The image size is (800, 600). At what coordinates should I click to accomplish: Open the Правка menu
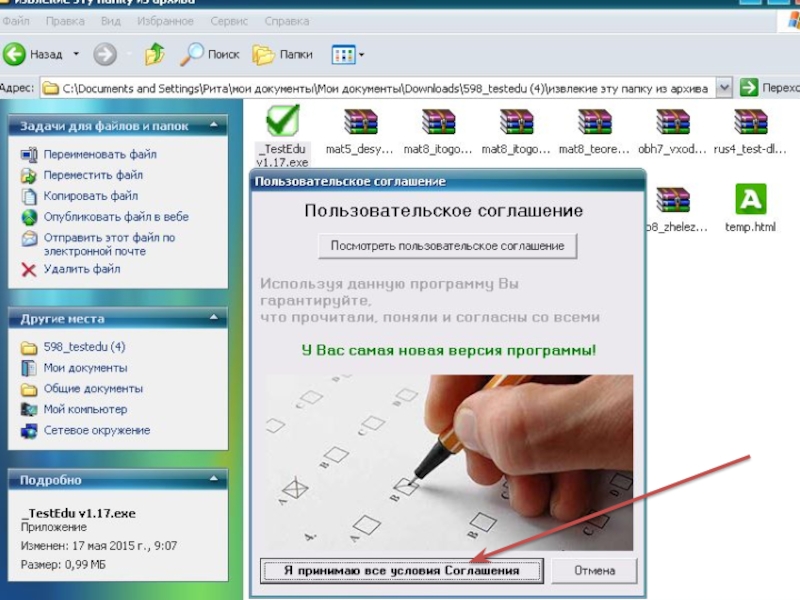click(65, 21)
